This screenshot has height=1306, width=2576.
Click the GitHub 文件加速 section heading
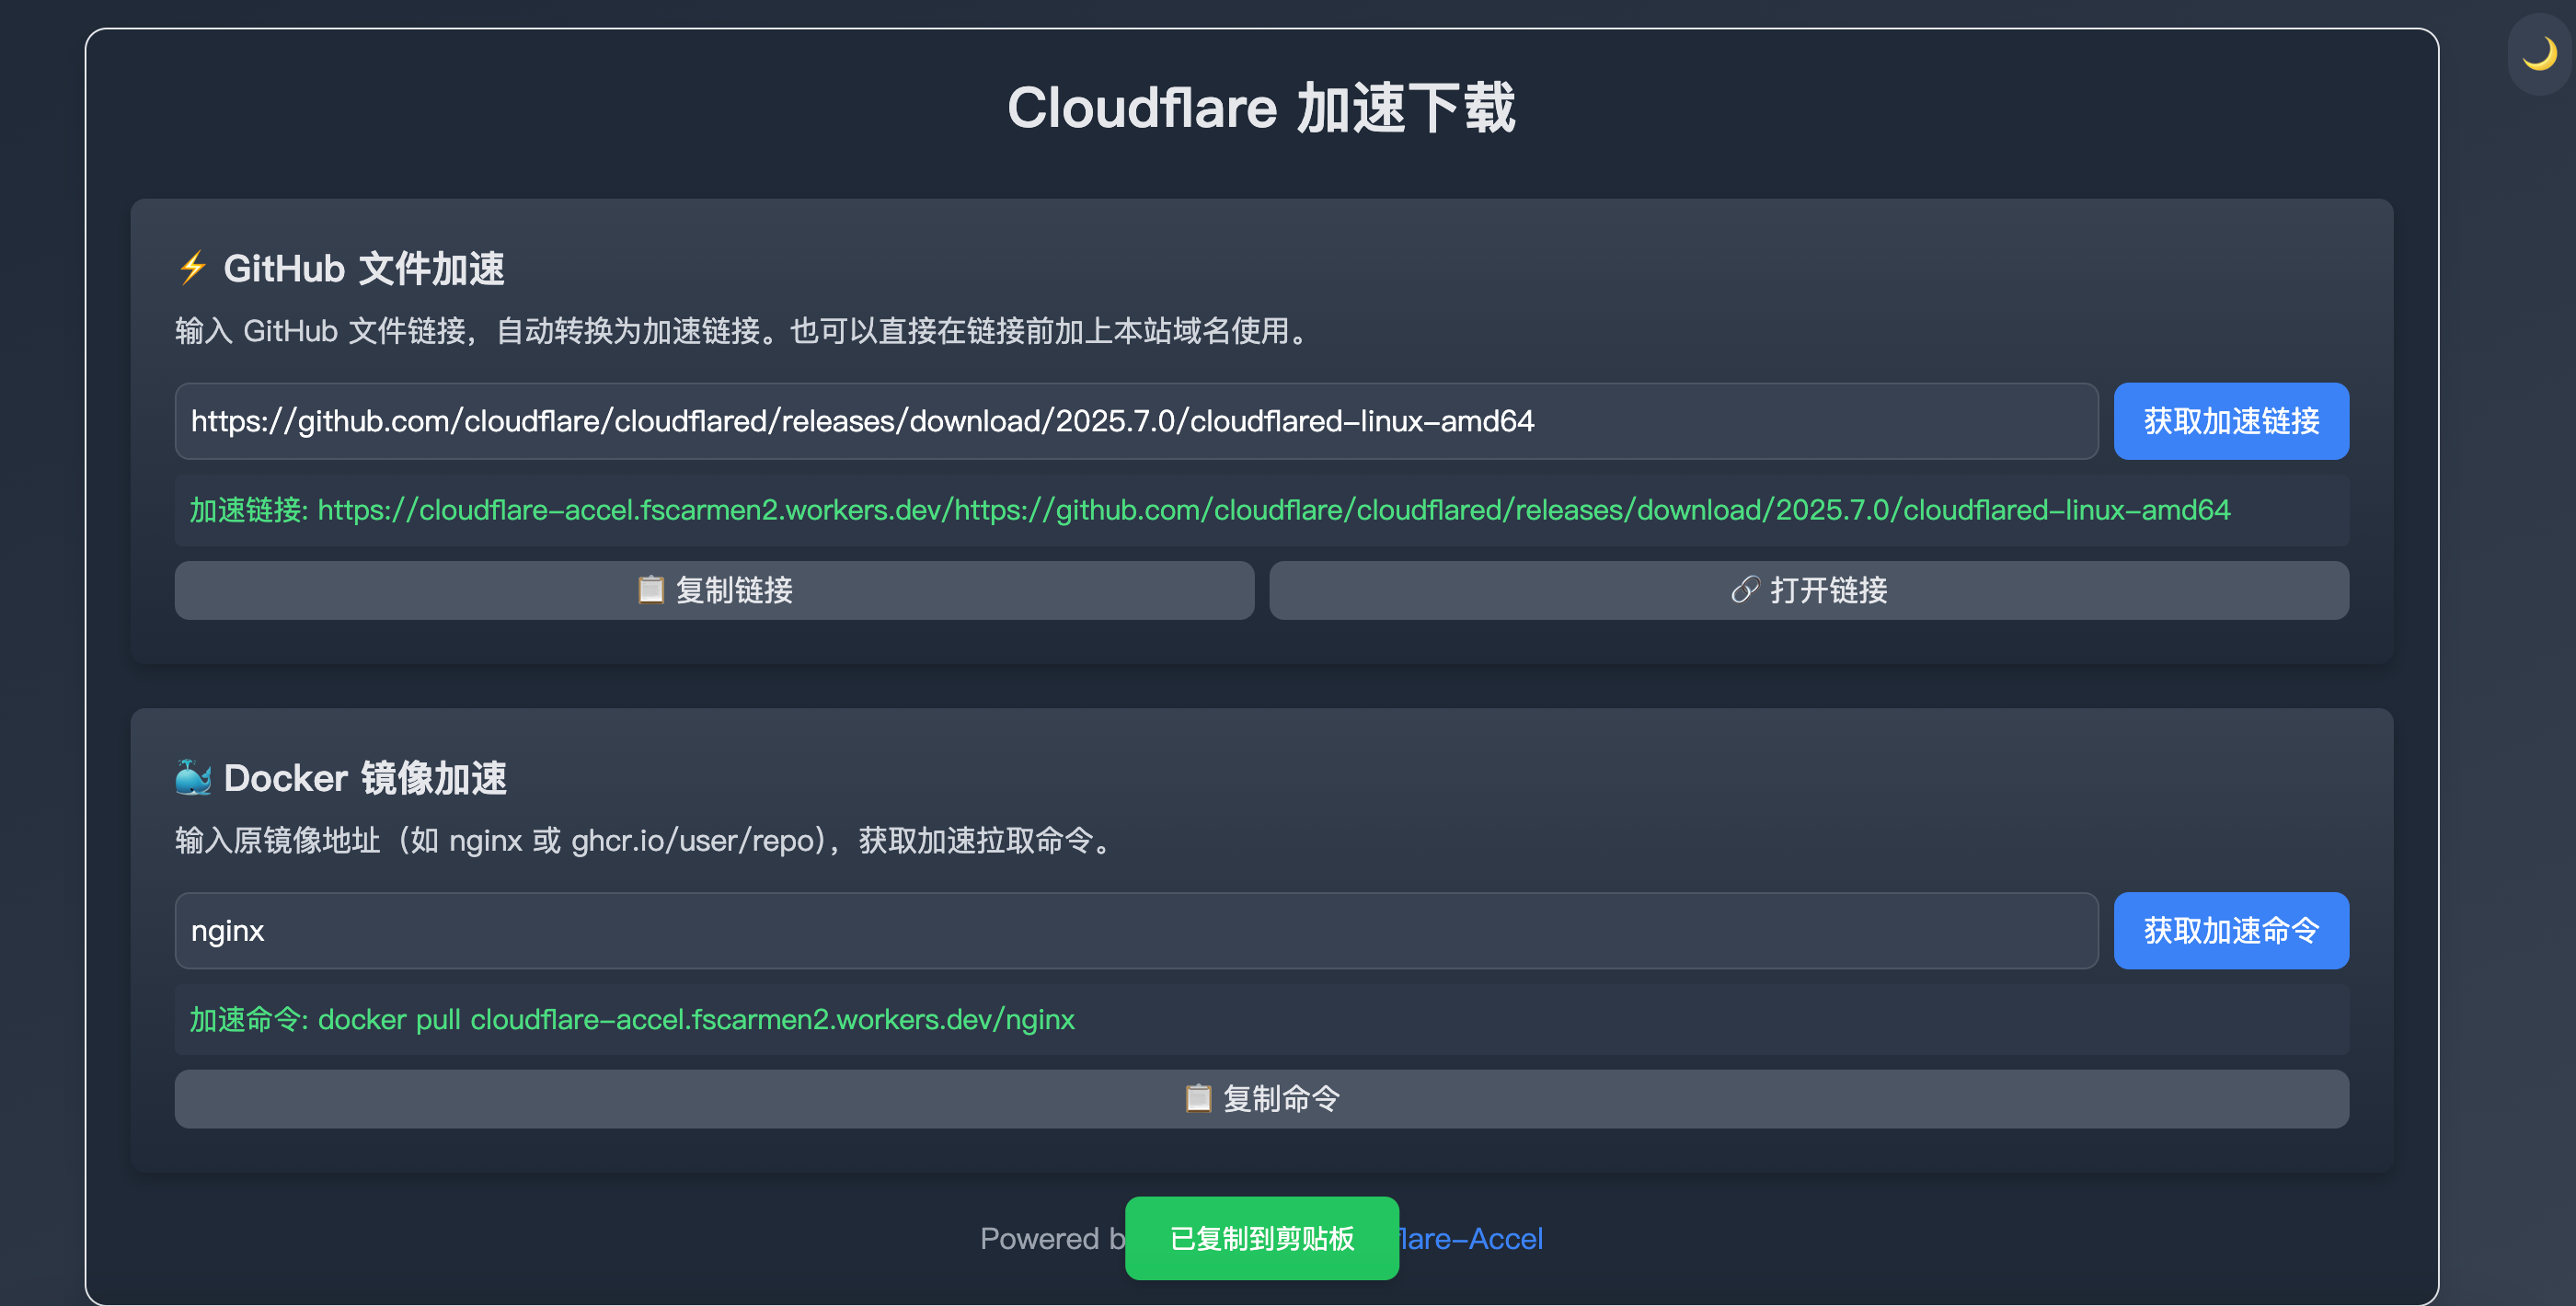[x=364, y=268]
